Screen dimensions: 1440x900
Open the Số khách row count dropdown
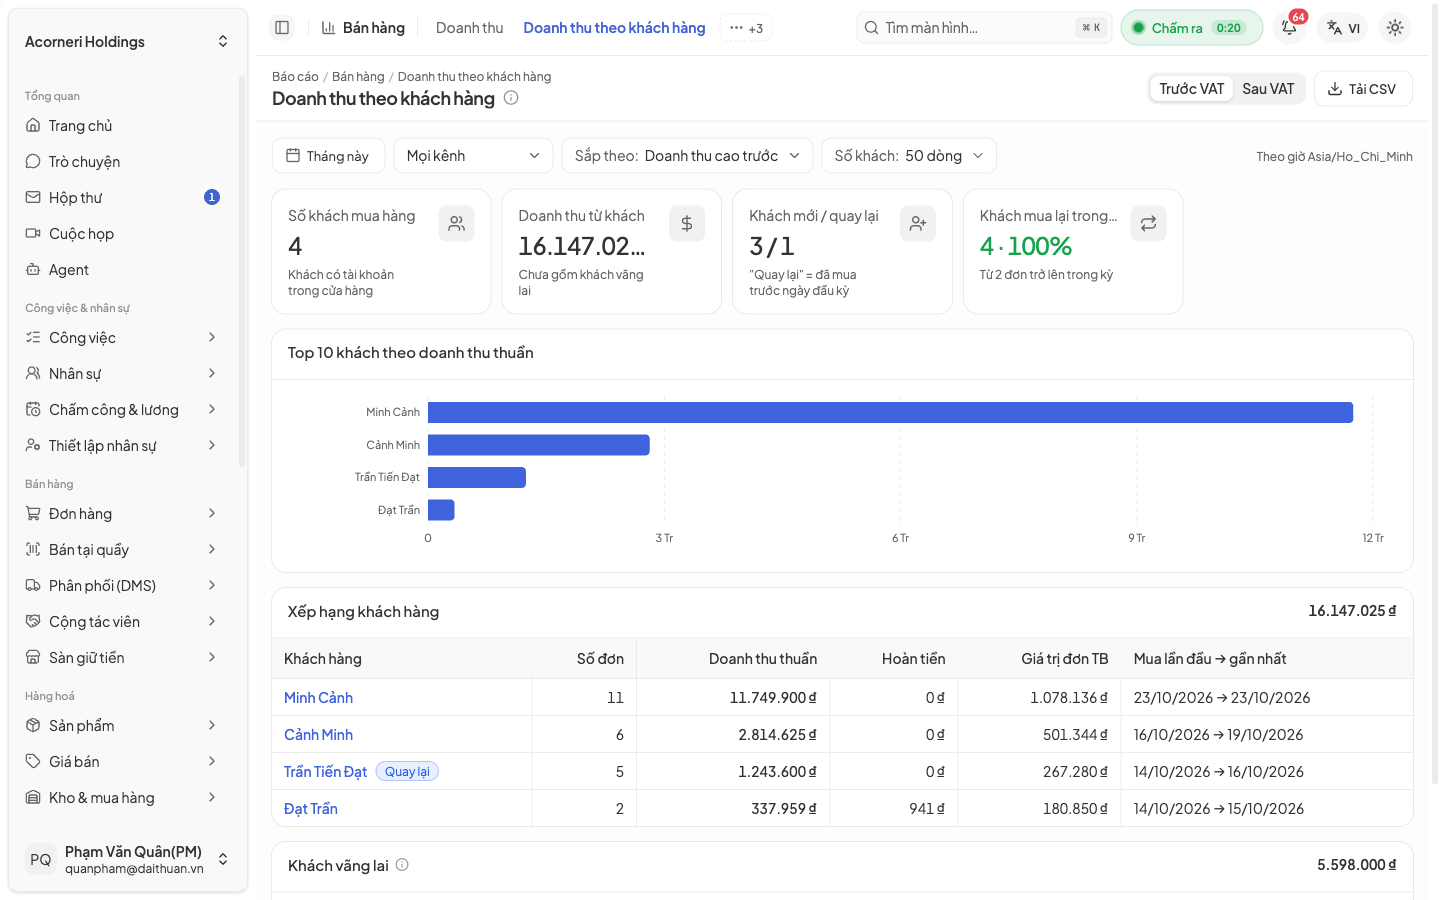click(909, 156)
